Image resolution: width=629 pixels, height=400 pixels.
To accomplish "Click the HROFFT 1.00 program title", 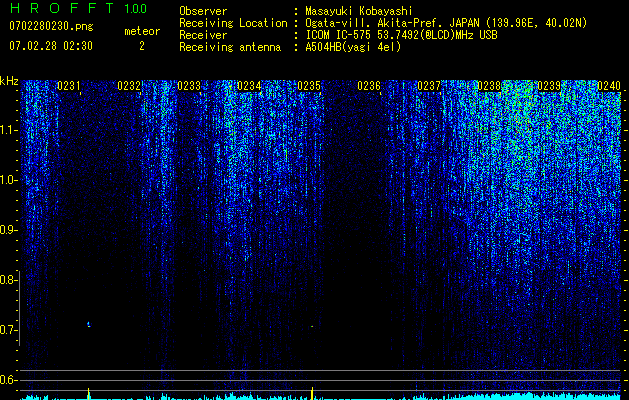I will pyautogui.click(x=78, y=8).
